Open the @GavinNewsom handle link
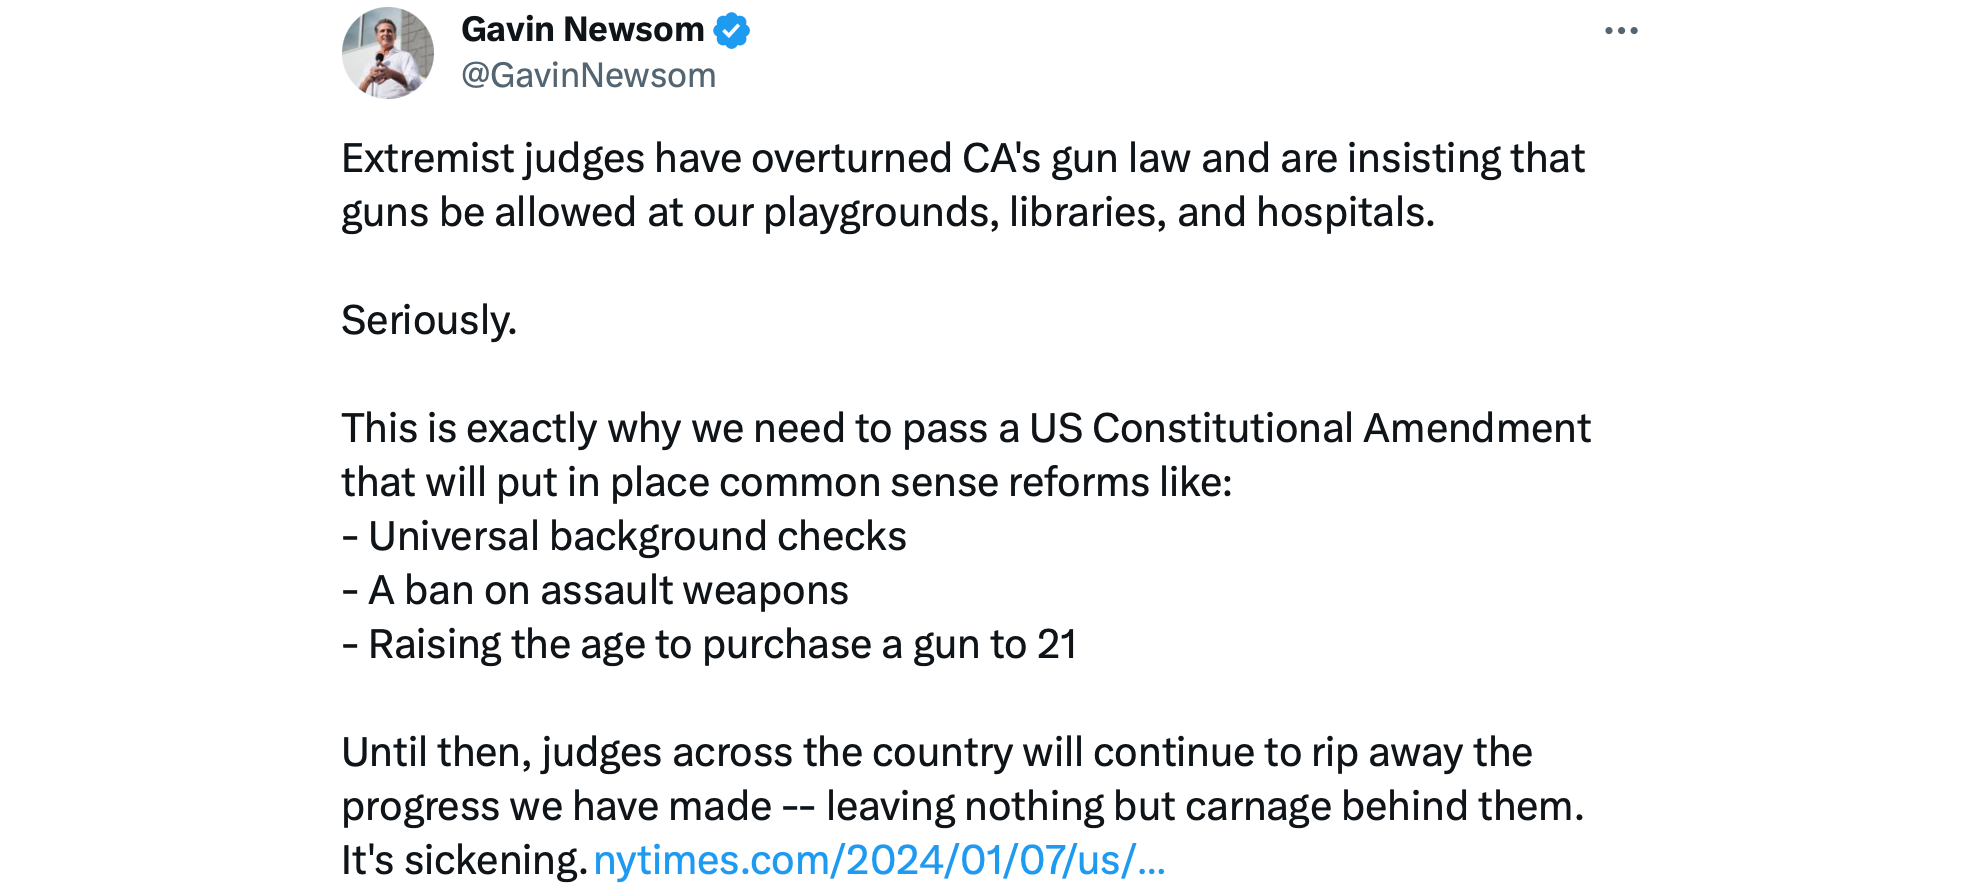Viewport: 1974px width, 894px height. tap(588, 76)
